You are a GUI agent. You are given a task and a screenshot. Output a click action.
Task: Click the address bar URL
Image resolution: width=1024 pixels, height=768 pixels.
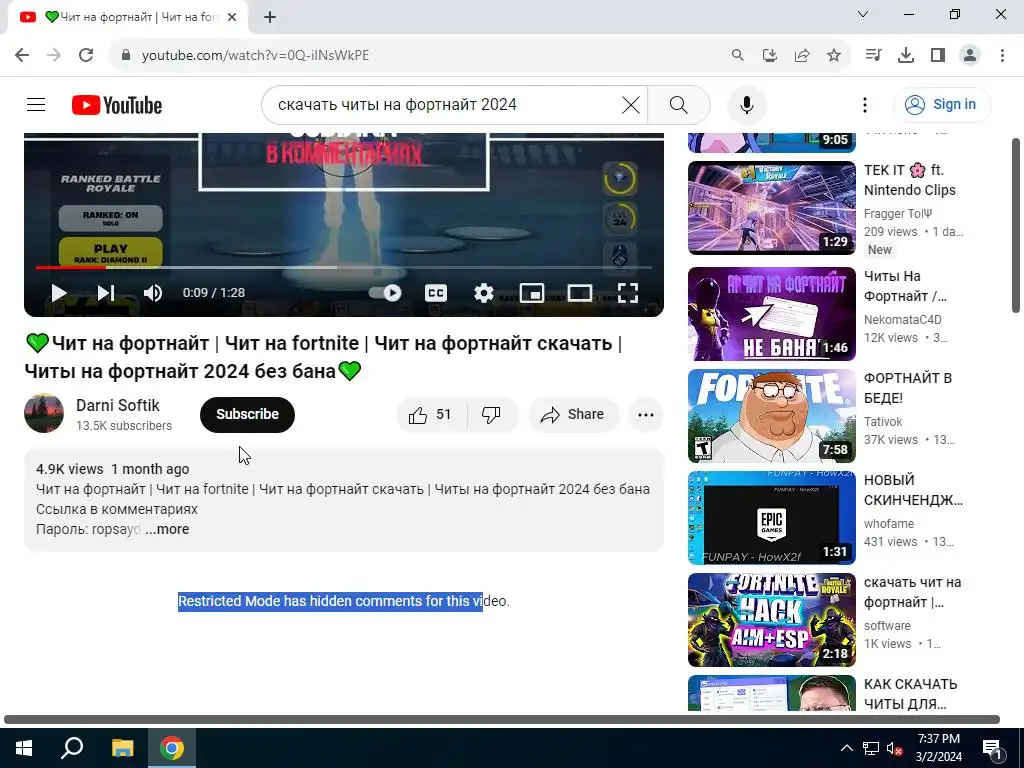tap(255, 56)
